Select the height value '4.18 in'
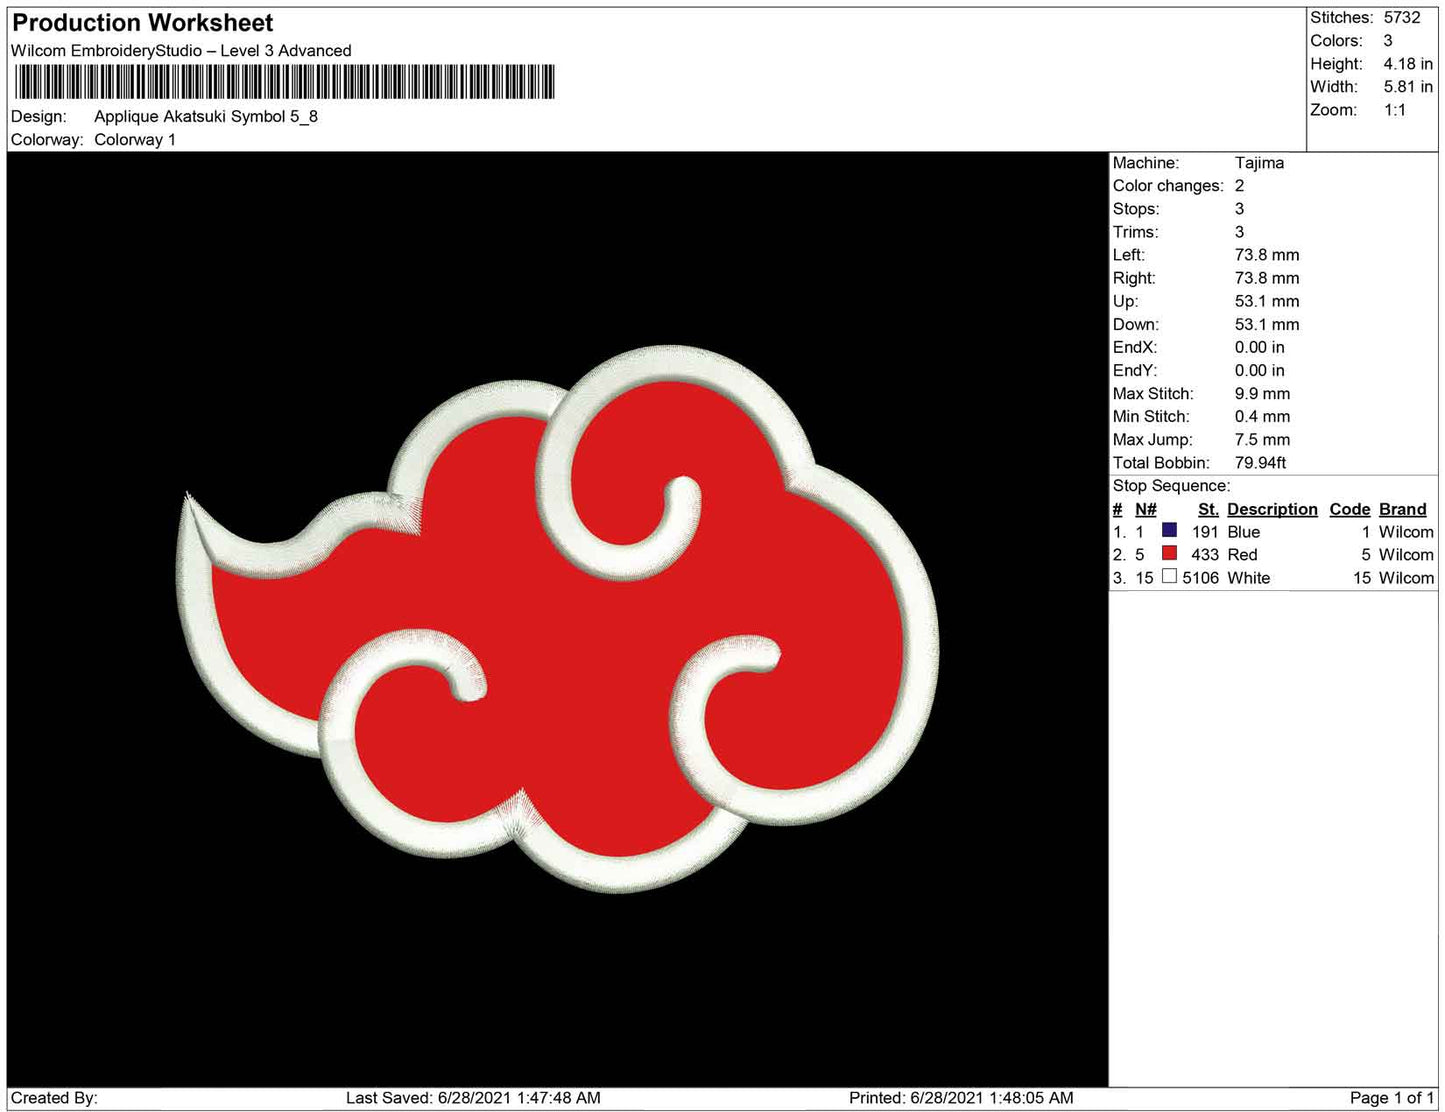Image resolution: width=1445 pixels, height=1112 pixels. [x=1408, y=64]
